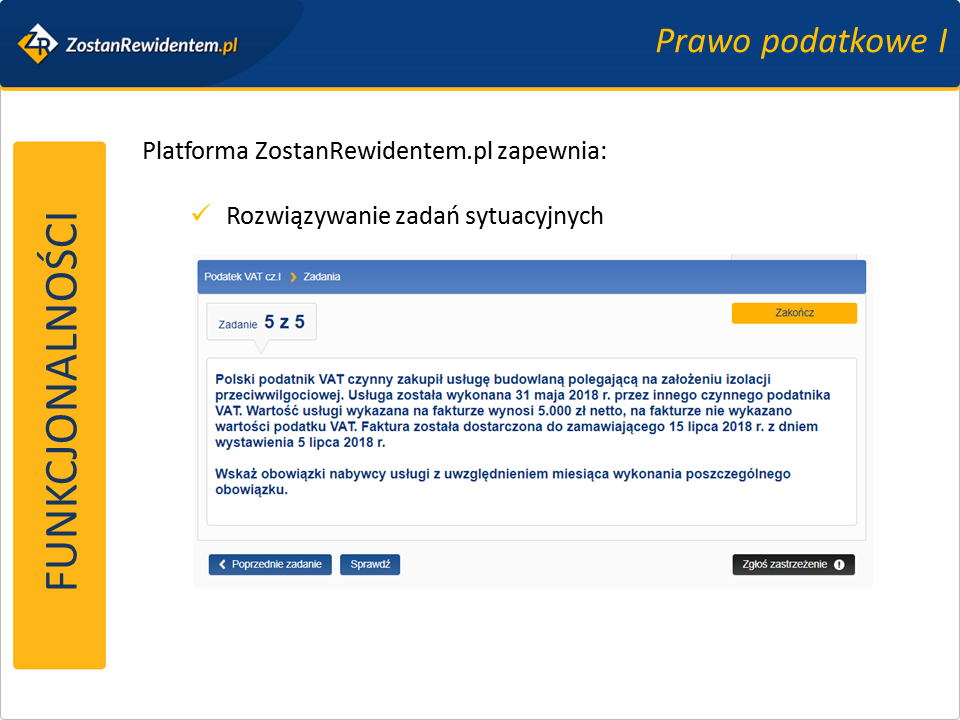Go back with Poprzednie zadanie button
This screenshot has width=960, height=720.
click(270, 564)
